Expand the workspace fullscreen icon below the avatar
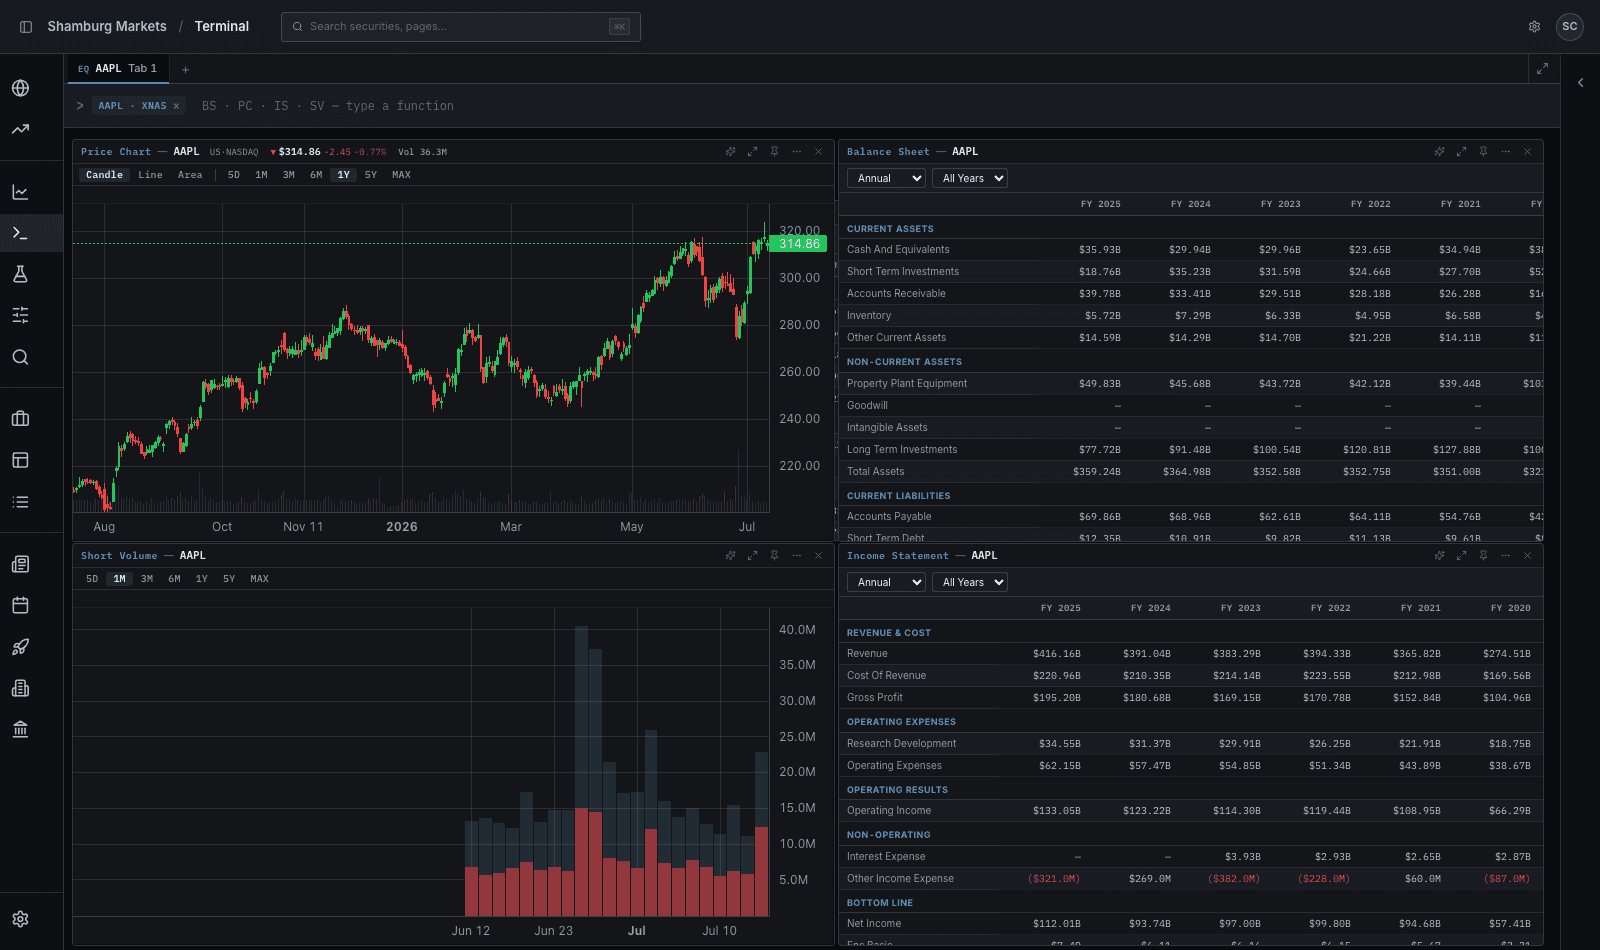1600x950 pixels. pyautogui.click(x=1542, y=69)
